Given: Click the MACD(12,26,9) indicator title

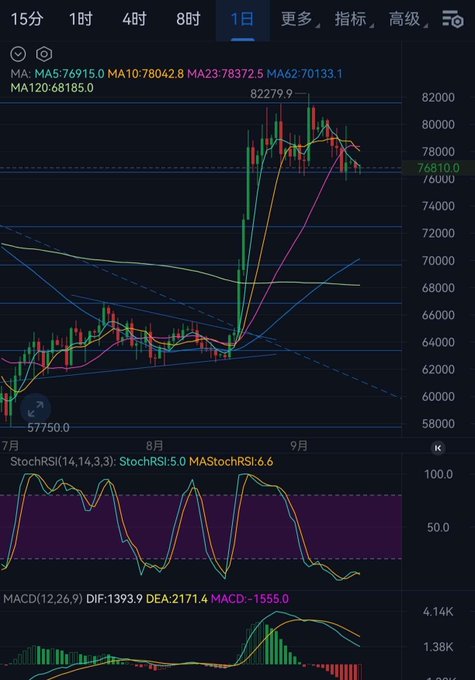Looking at the screenshot, I should 43,599.
